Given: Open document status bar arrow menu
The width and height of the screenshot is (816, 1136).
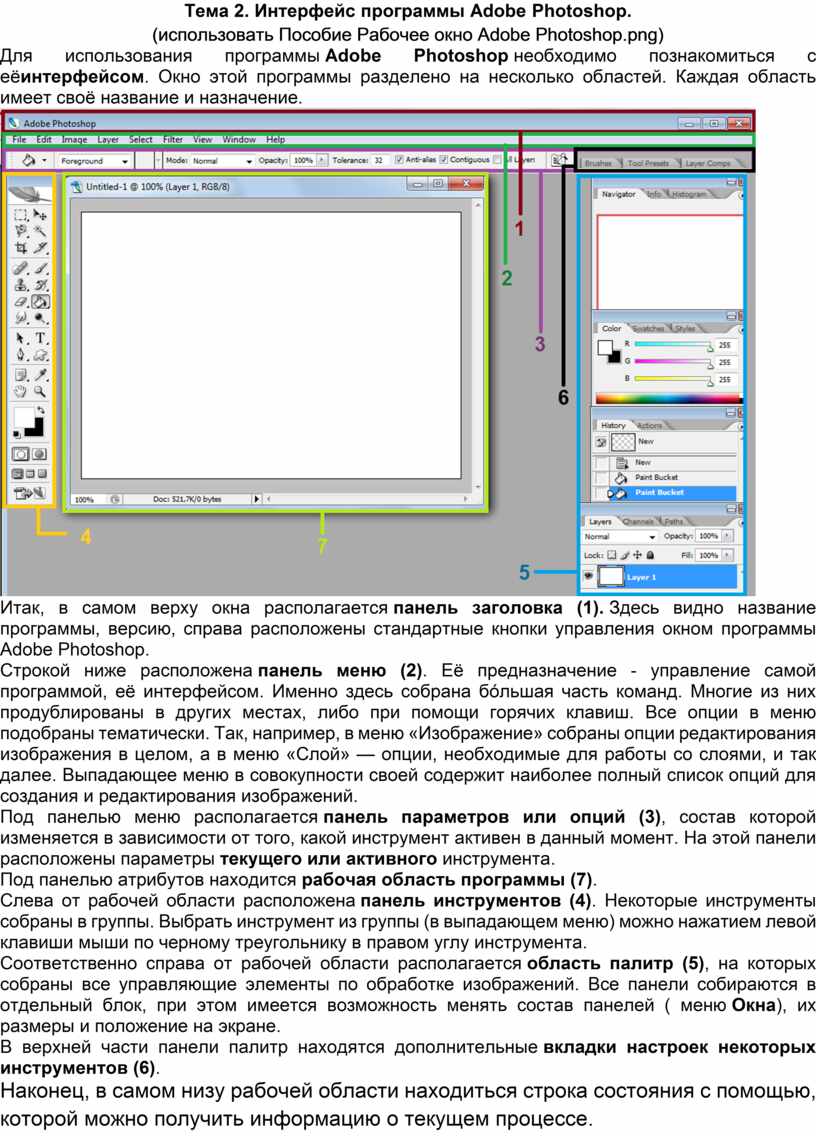Looking at the screenshot, I should coord(256,499).
